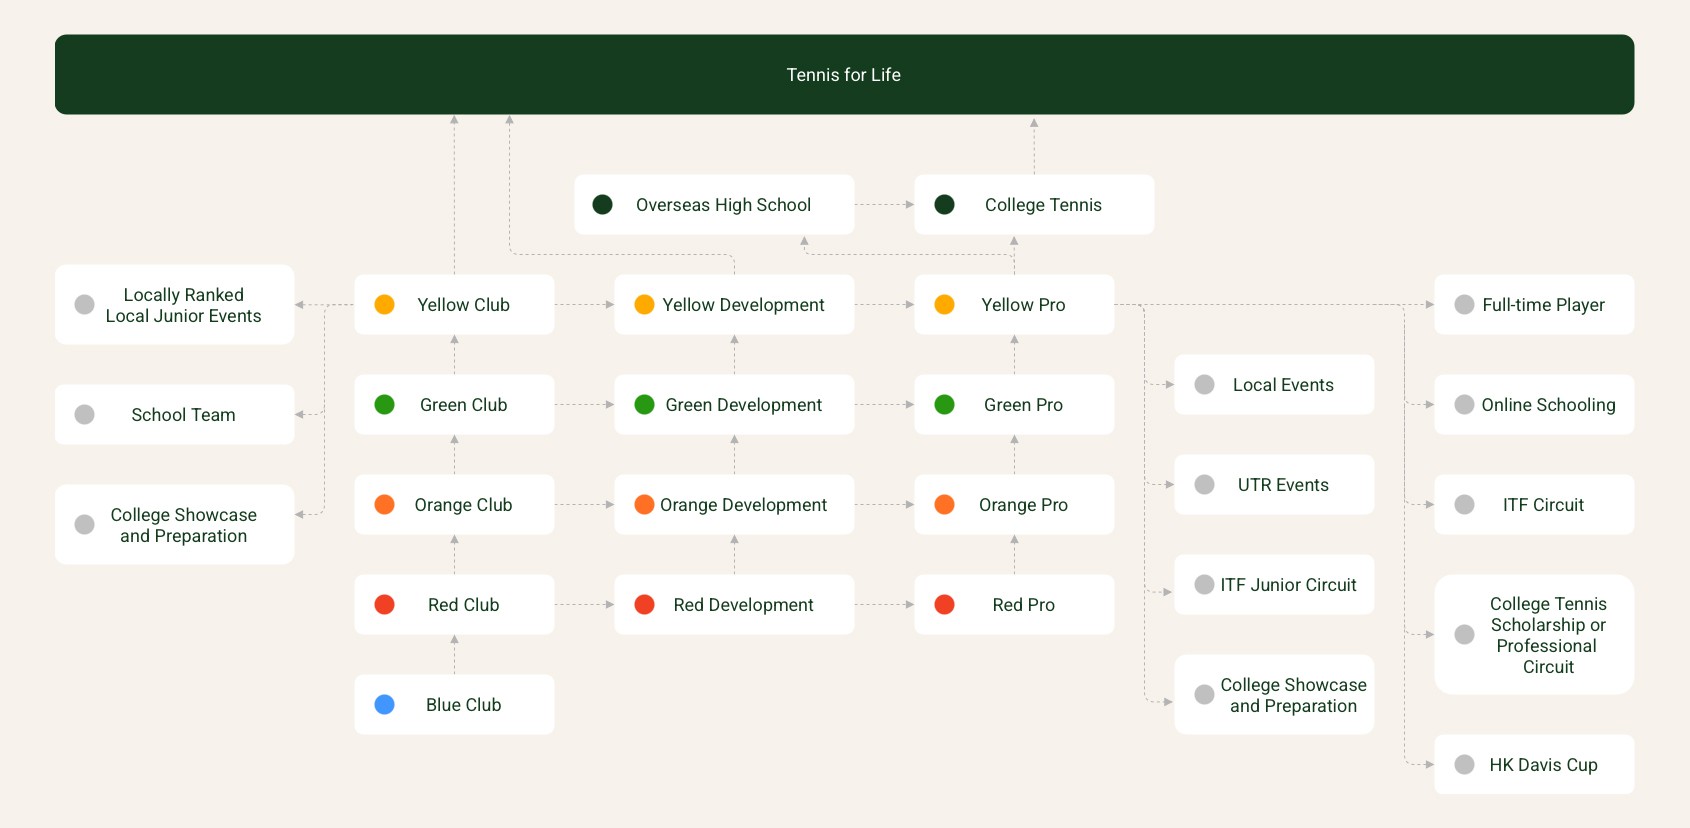Image resolution: width=1690 pixels, height=828 pixels.
Task: Click the grey dot beside UTR Events
Action: (1204, 484)
